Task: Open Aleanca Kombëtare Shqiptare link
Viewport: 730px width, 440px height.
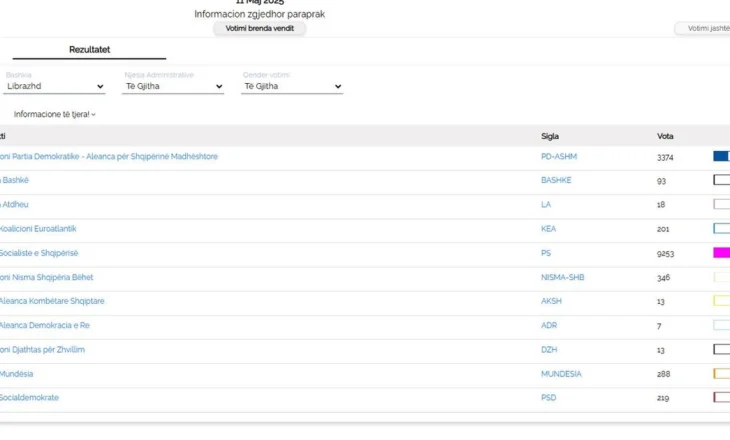Action: (52, 301)
